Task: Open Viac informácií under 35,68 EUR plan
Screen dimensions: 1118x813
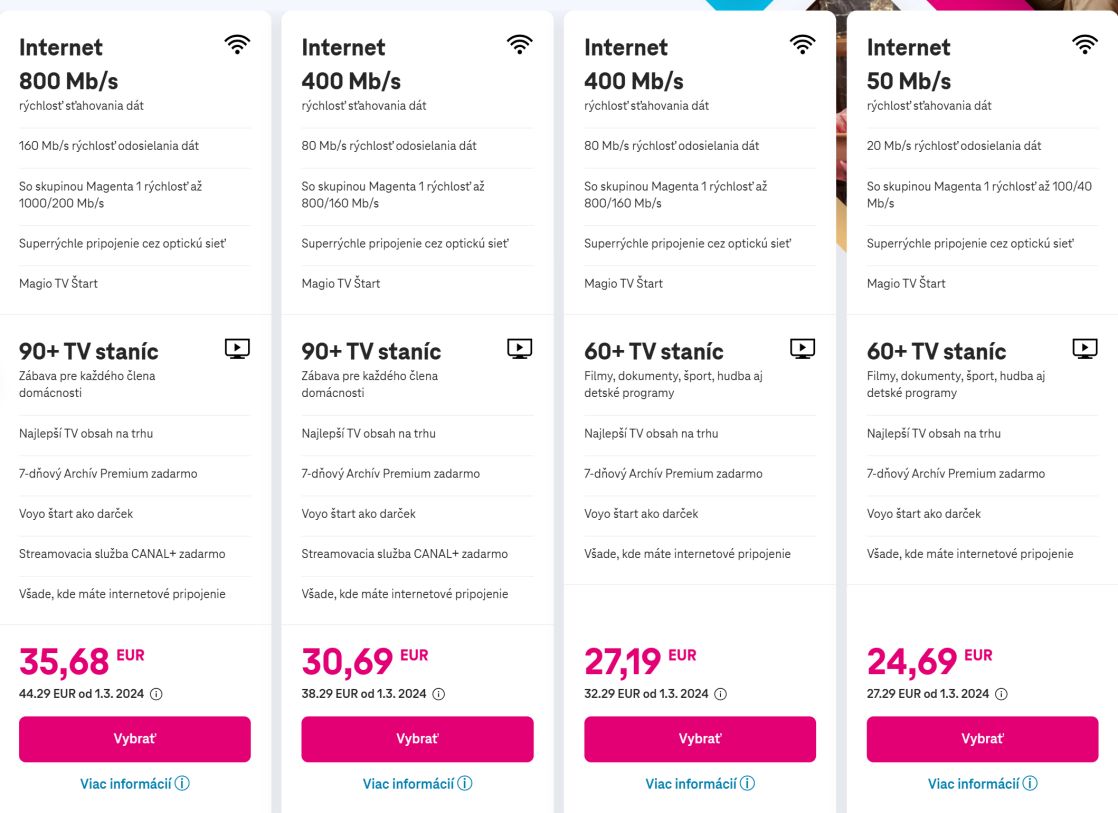Action: click(134, 784)
